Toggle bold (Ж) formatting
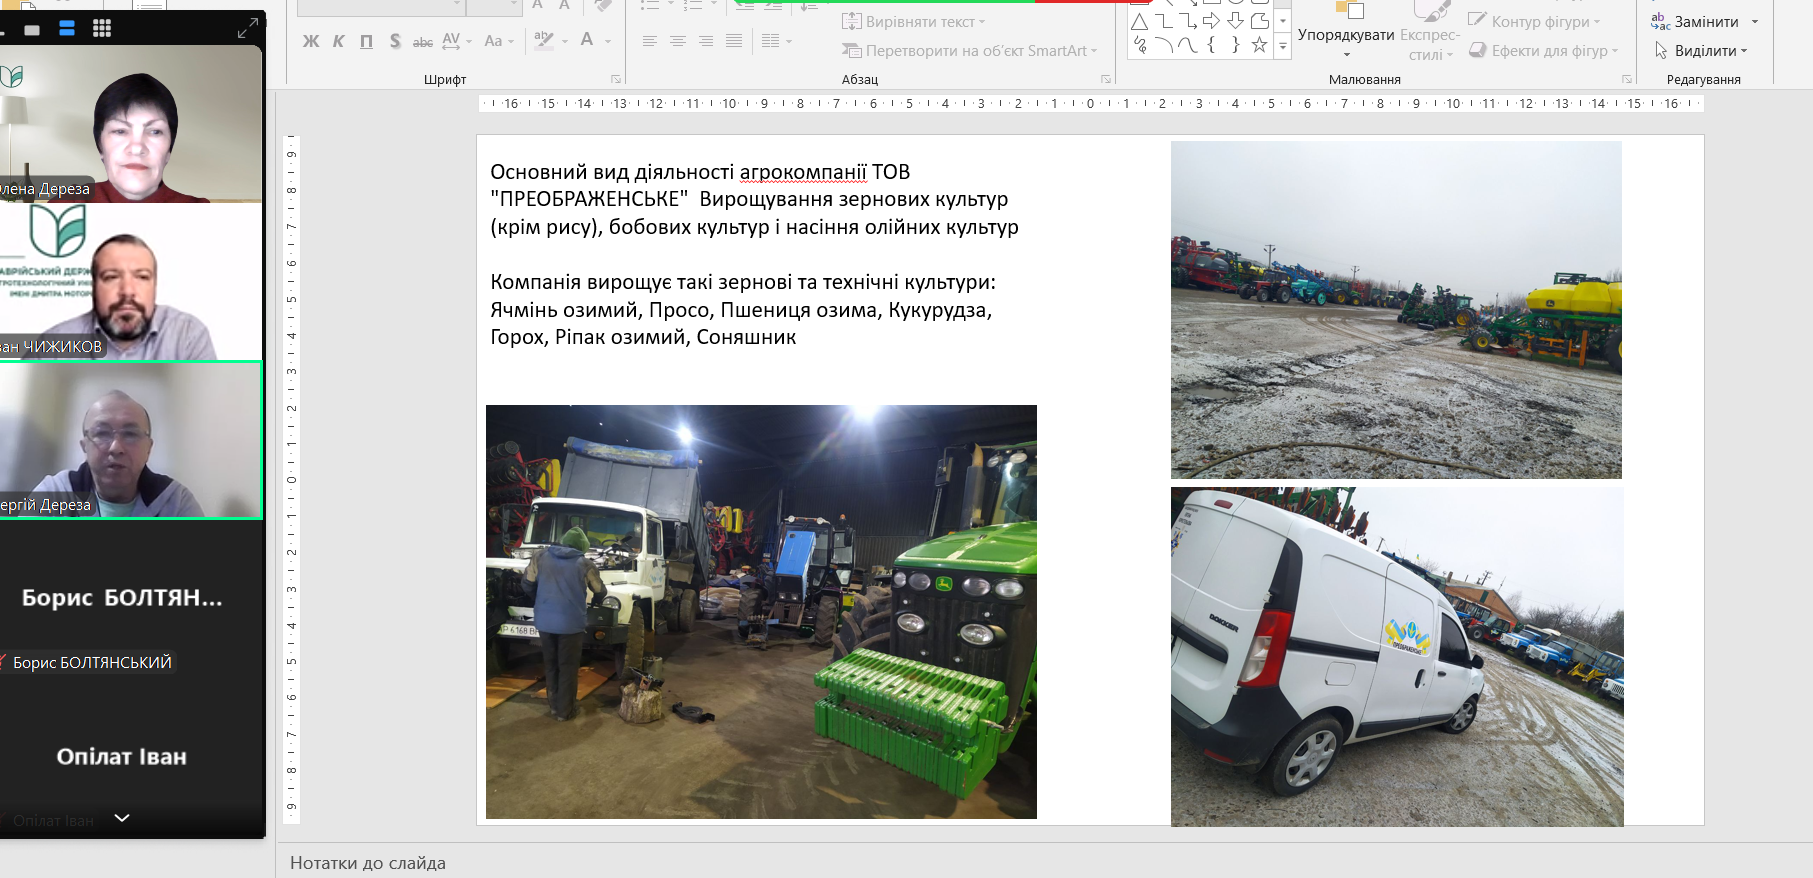The height and width of the screenshot is (878, 1813). (311, 41)
